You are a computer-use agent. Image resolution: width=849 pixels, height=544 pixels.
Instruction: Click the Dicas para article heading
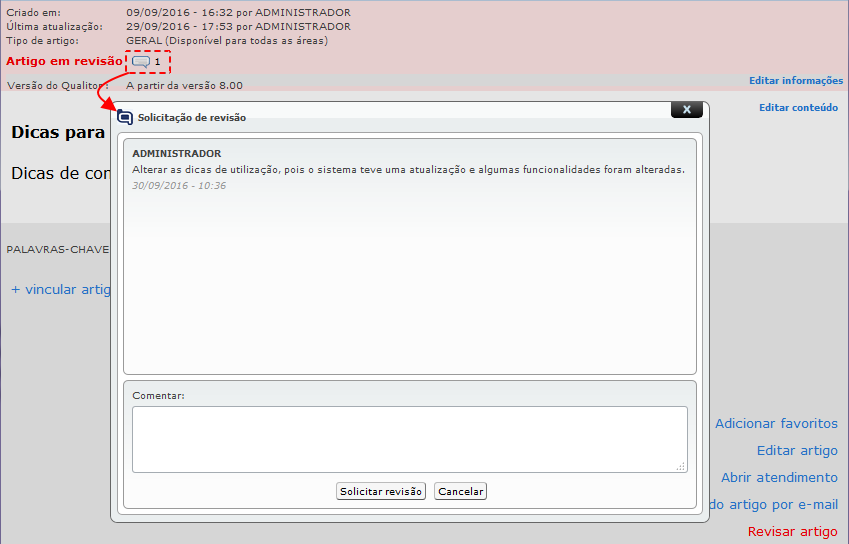pos(58,132)
